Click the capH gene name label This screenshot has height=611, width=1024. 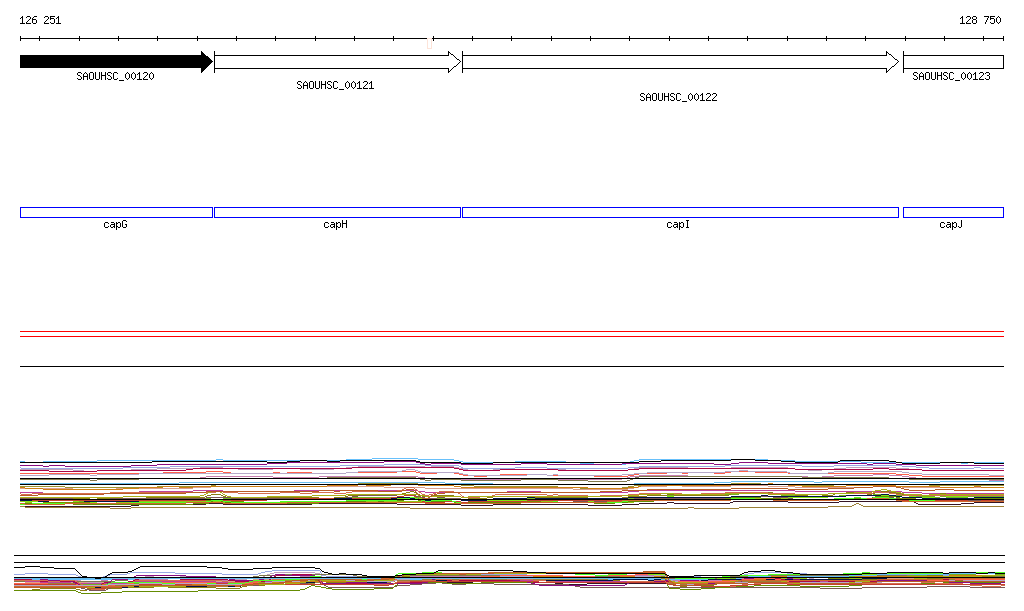pyautogui.click(x=335, y=225)
